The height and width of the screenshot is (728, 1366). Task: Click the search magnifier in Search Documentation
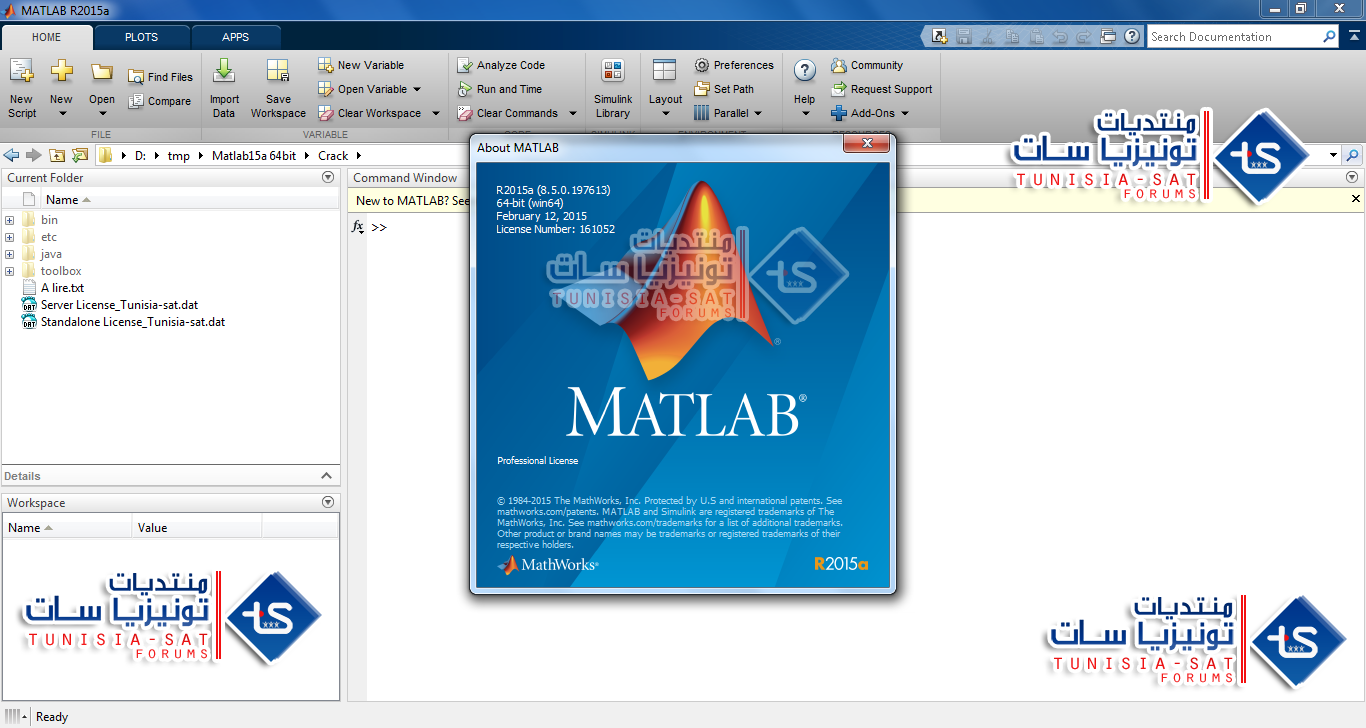tap(1329, 37)
